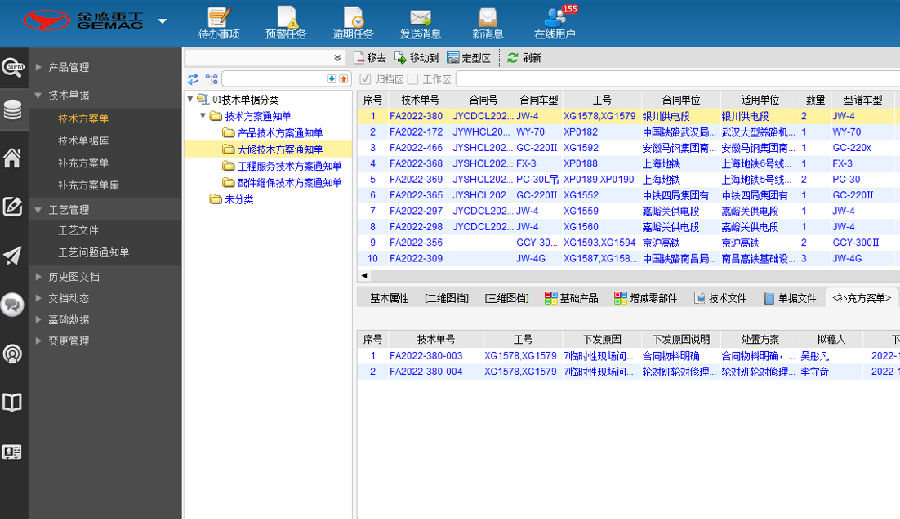900x519 pixels.
Task: Click the database stack icon in sidebar
Action: (13, 110)
